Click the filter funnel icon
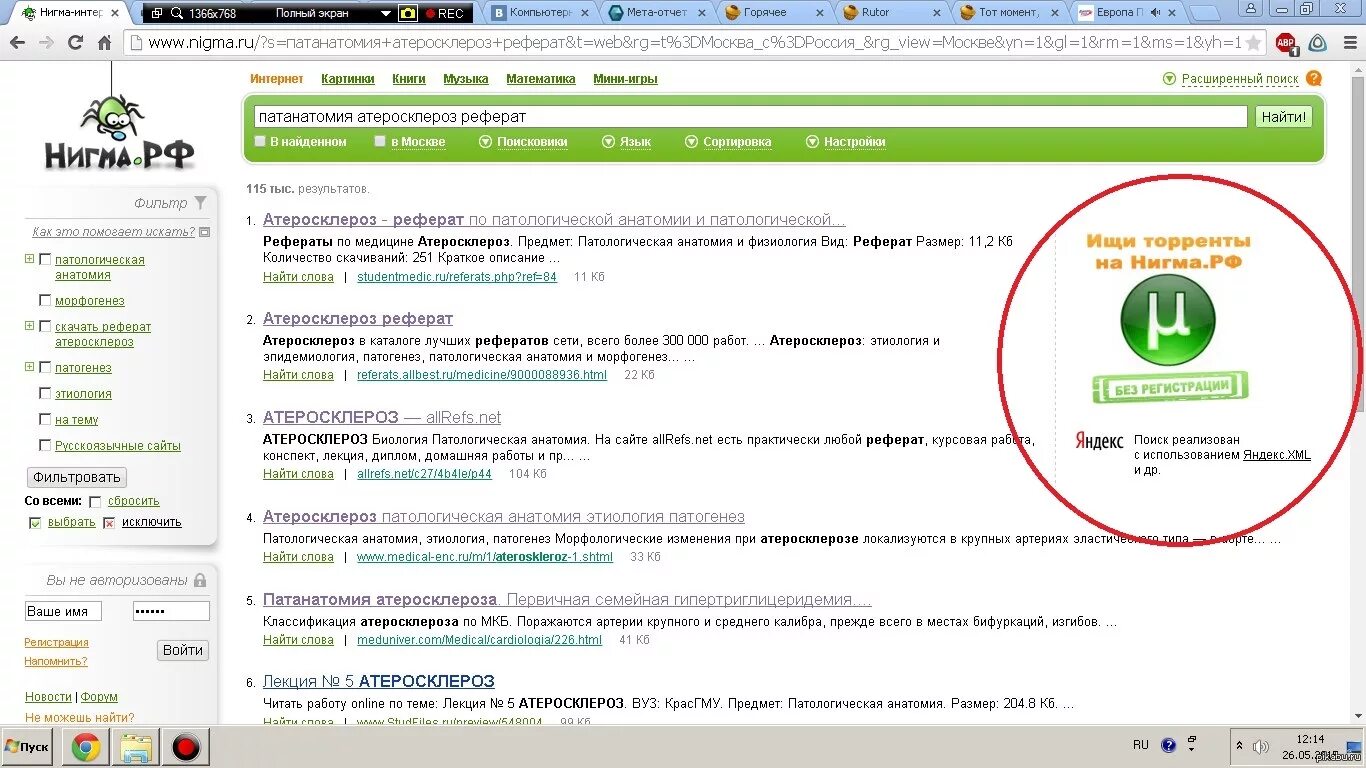 coord(201,202)
